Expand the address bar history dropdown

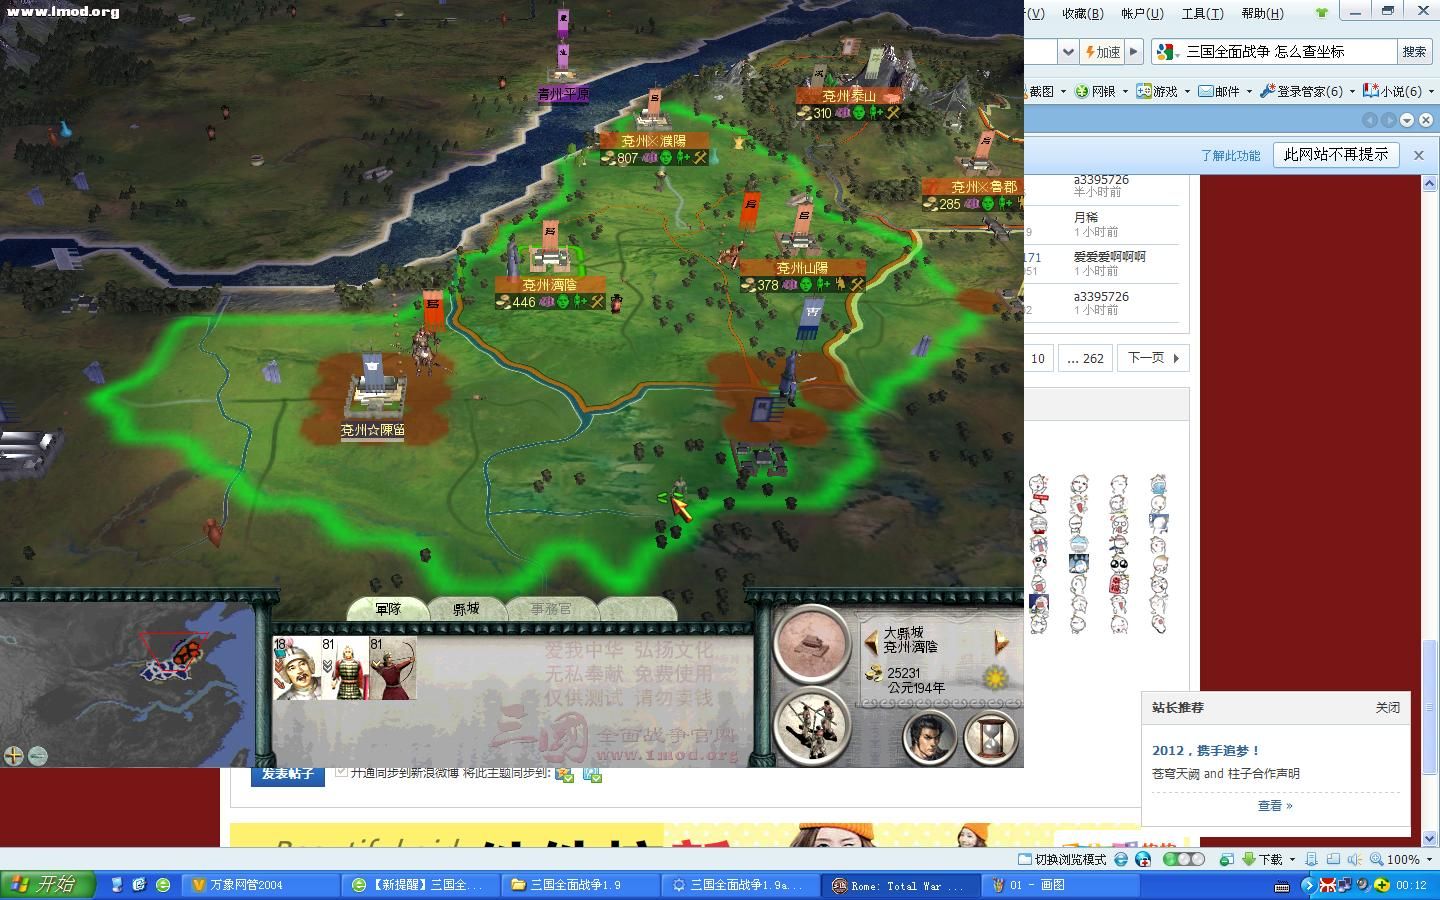[x=1068, y=52]
